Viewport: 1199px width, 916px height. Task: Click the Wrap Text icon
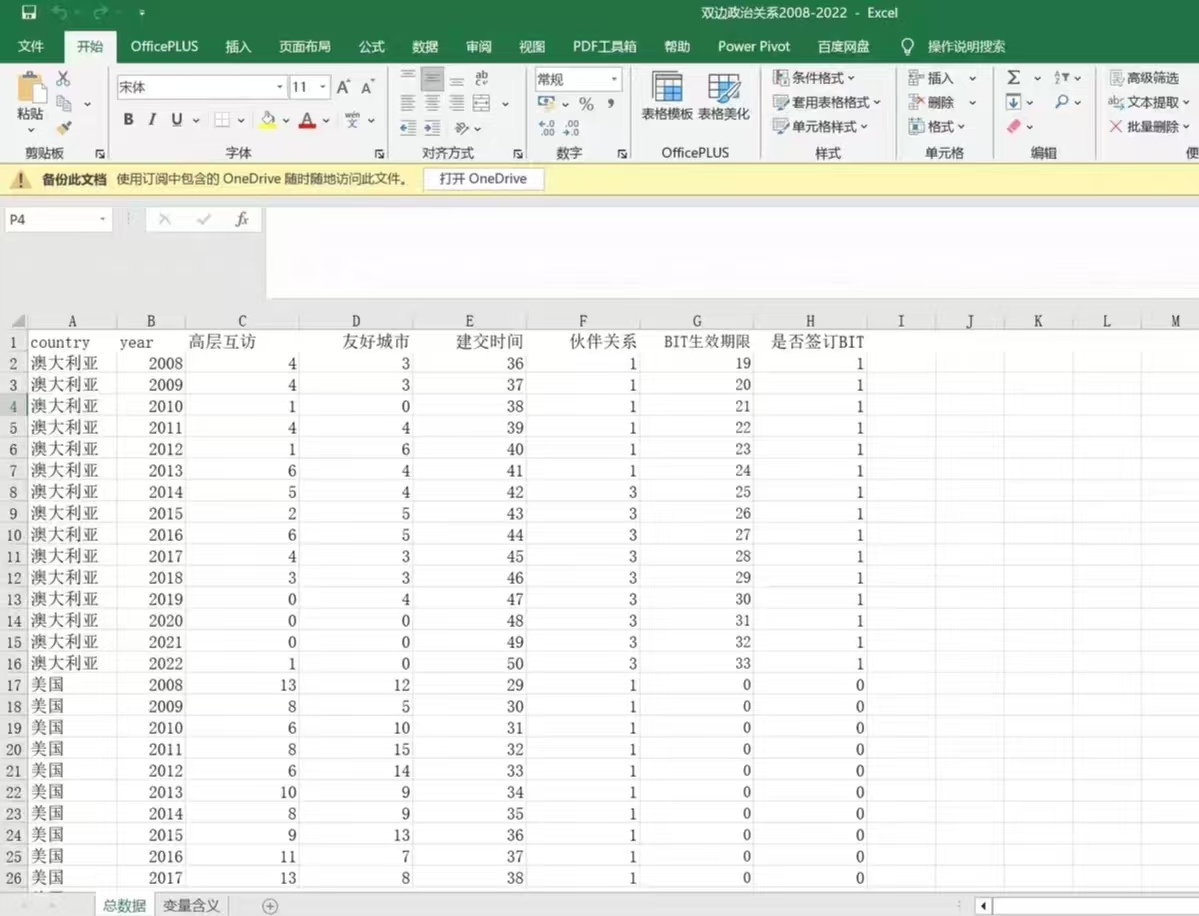pos(481,78)
